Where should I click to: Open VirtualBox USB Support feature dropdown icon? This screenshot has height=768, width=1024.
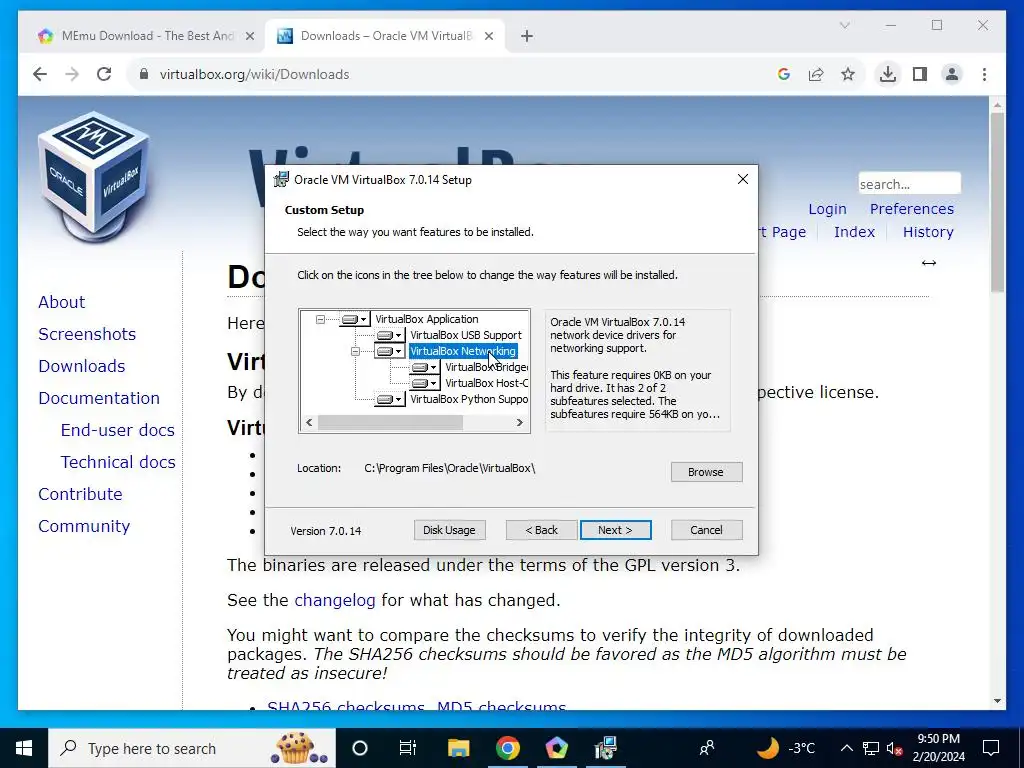pyautogui.click(x=390, y=335)
